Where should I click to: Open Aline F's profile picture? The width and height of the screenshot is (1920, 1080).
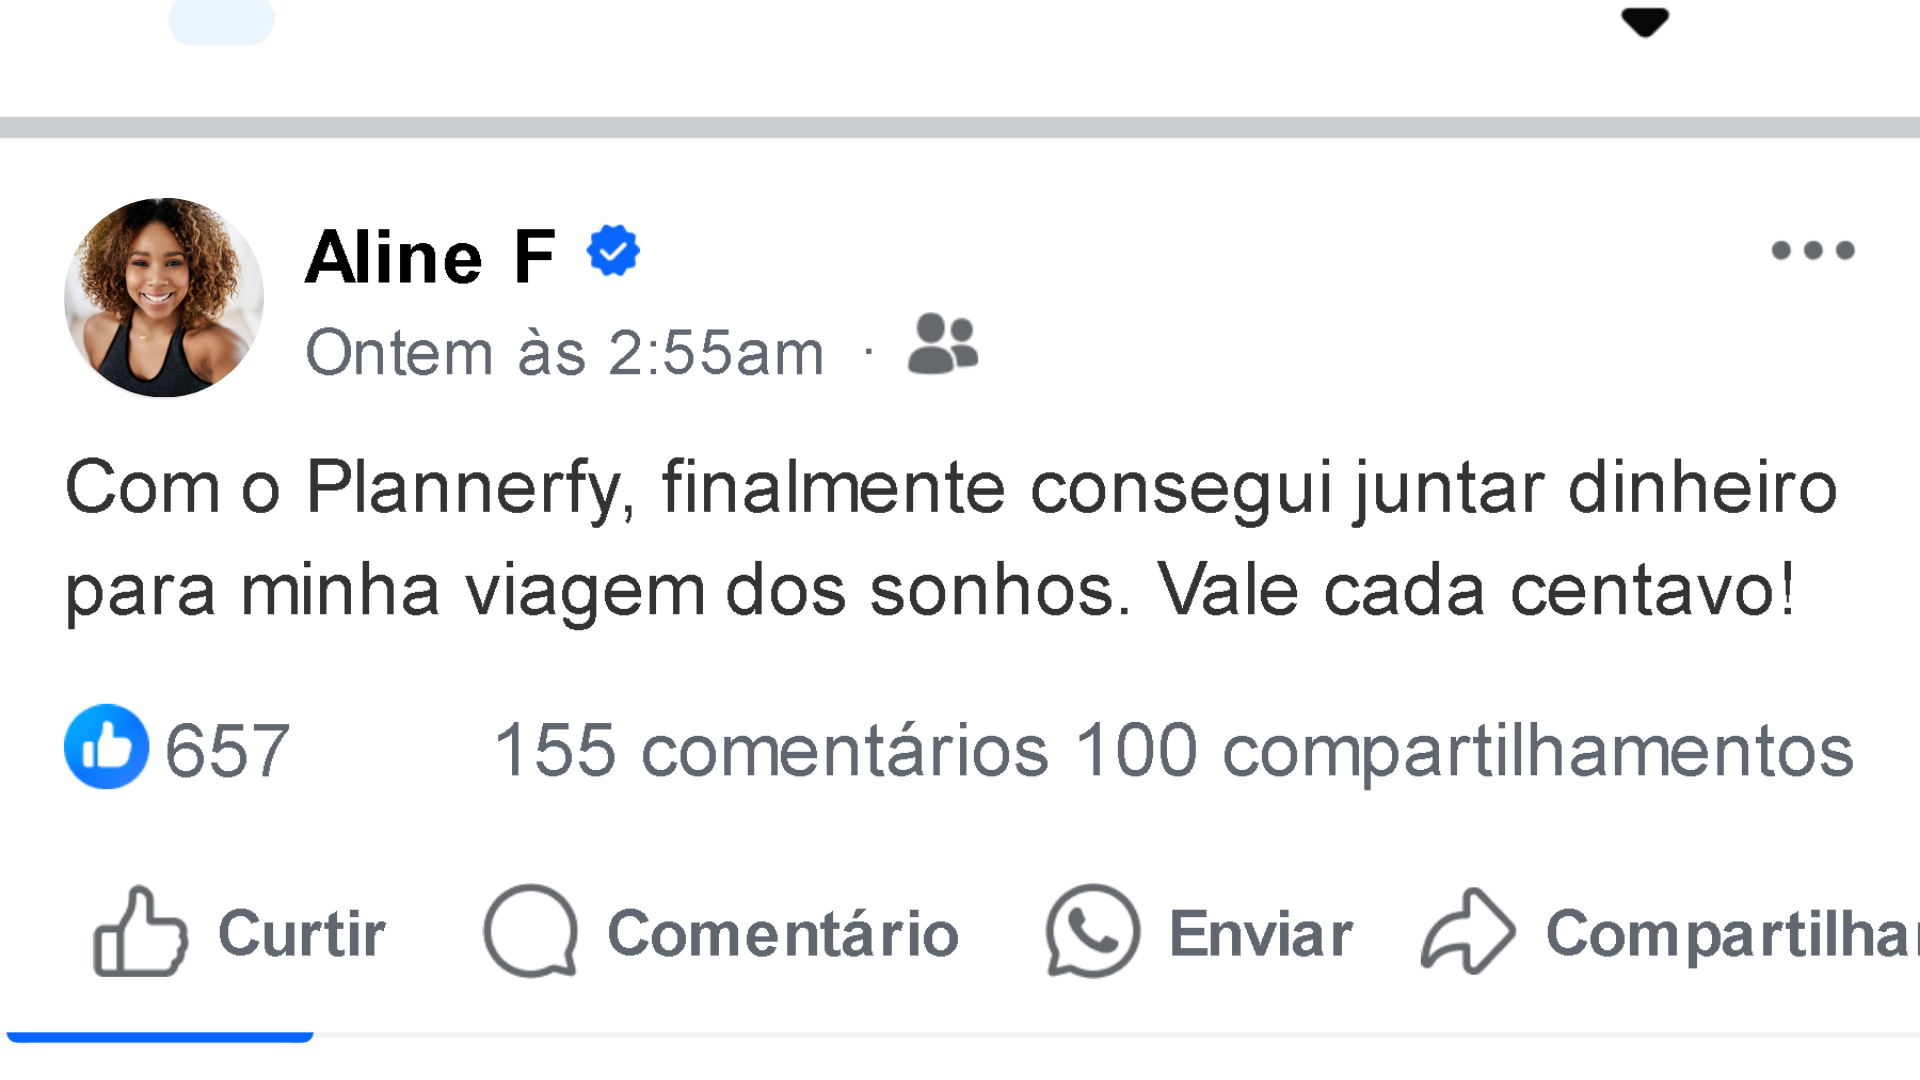(x=164, y=297)
